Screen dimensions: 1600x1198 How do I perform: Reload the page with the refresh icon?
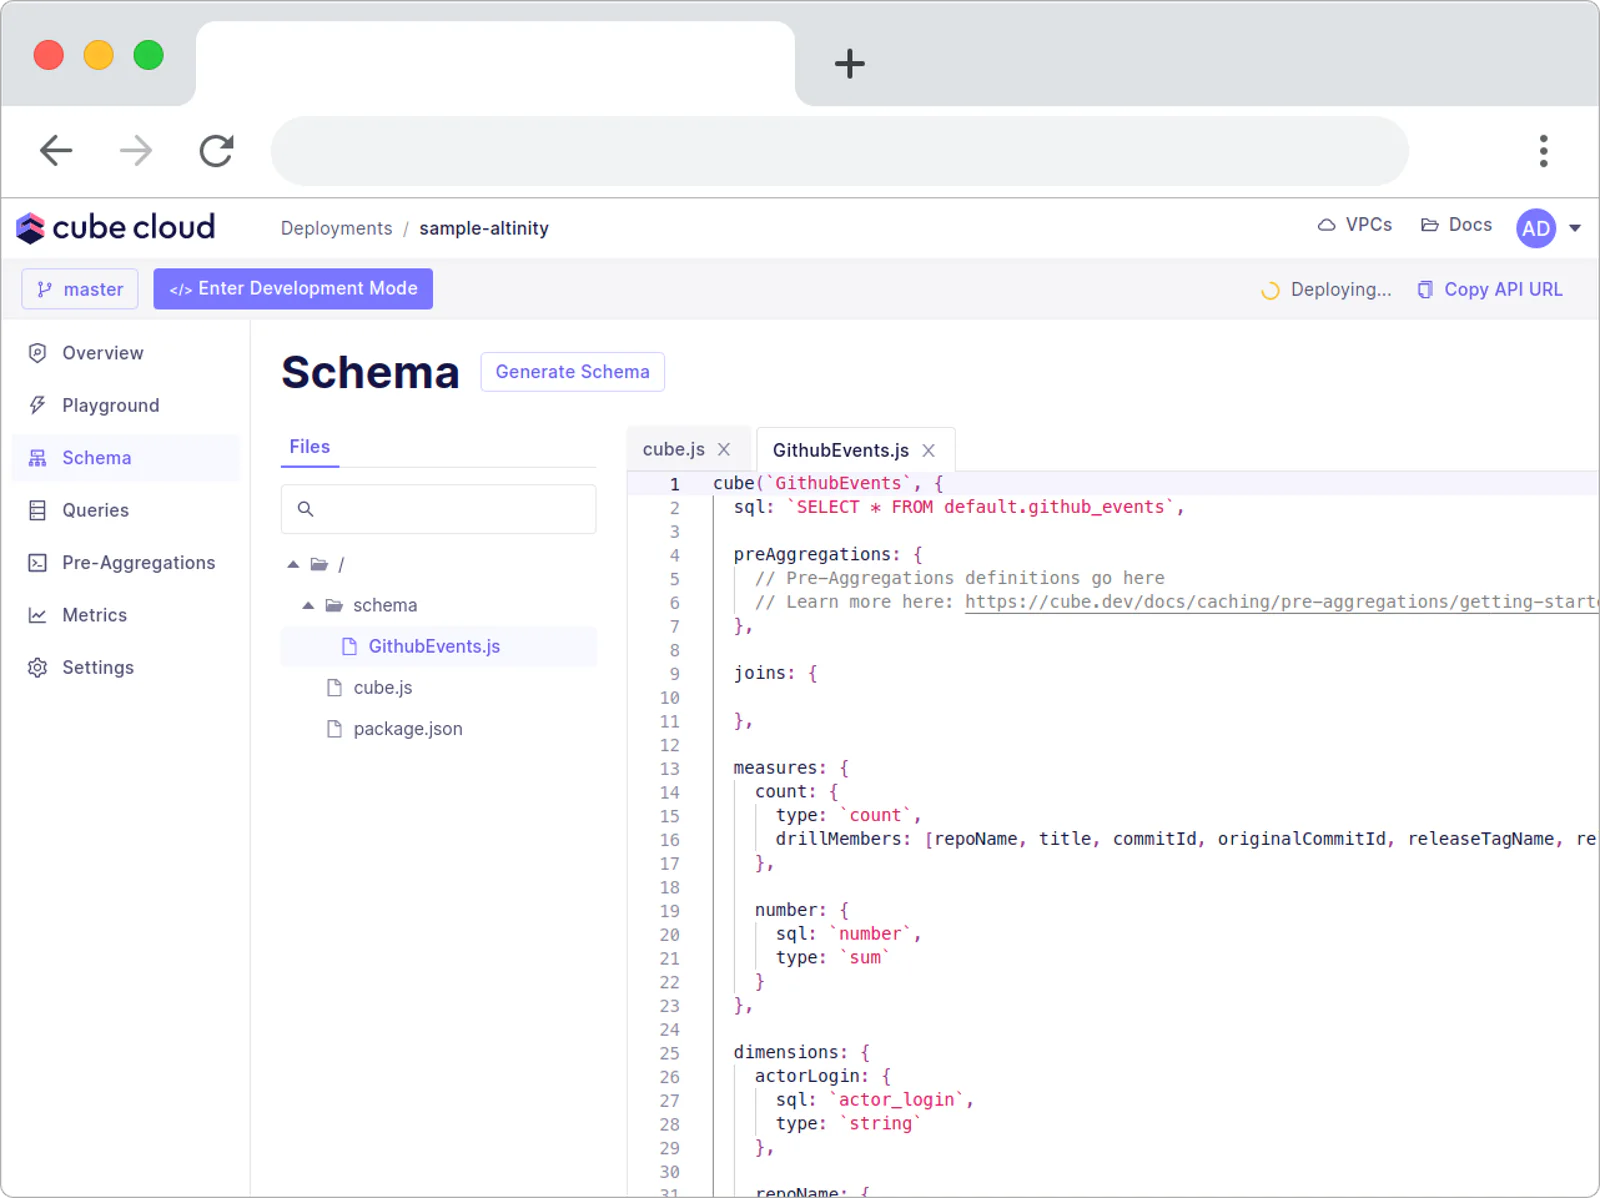[216, 151]
